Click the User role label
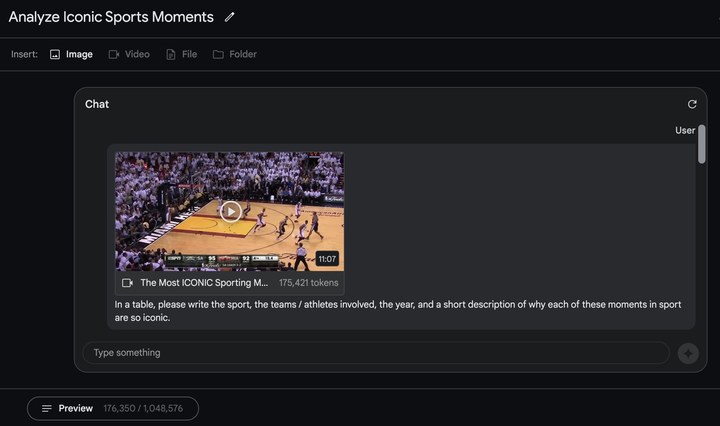Viewport: 720px width, 426px height. point(685,130)
